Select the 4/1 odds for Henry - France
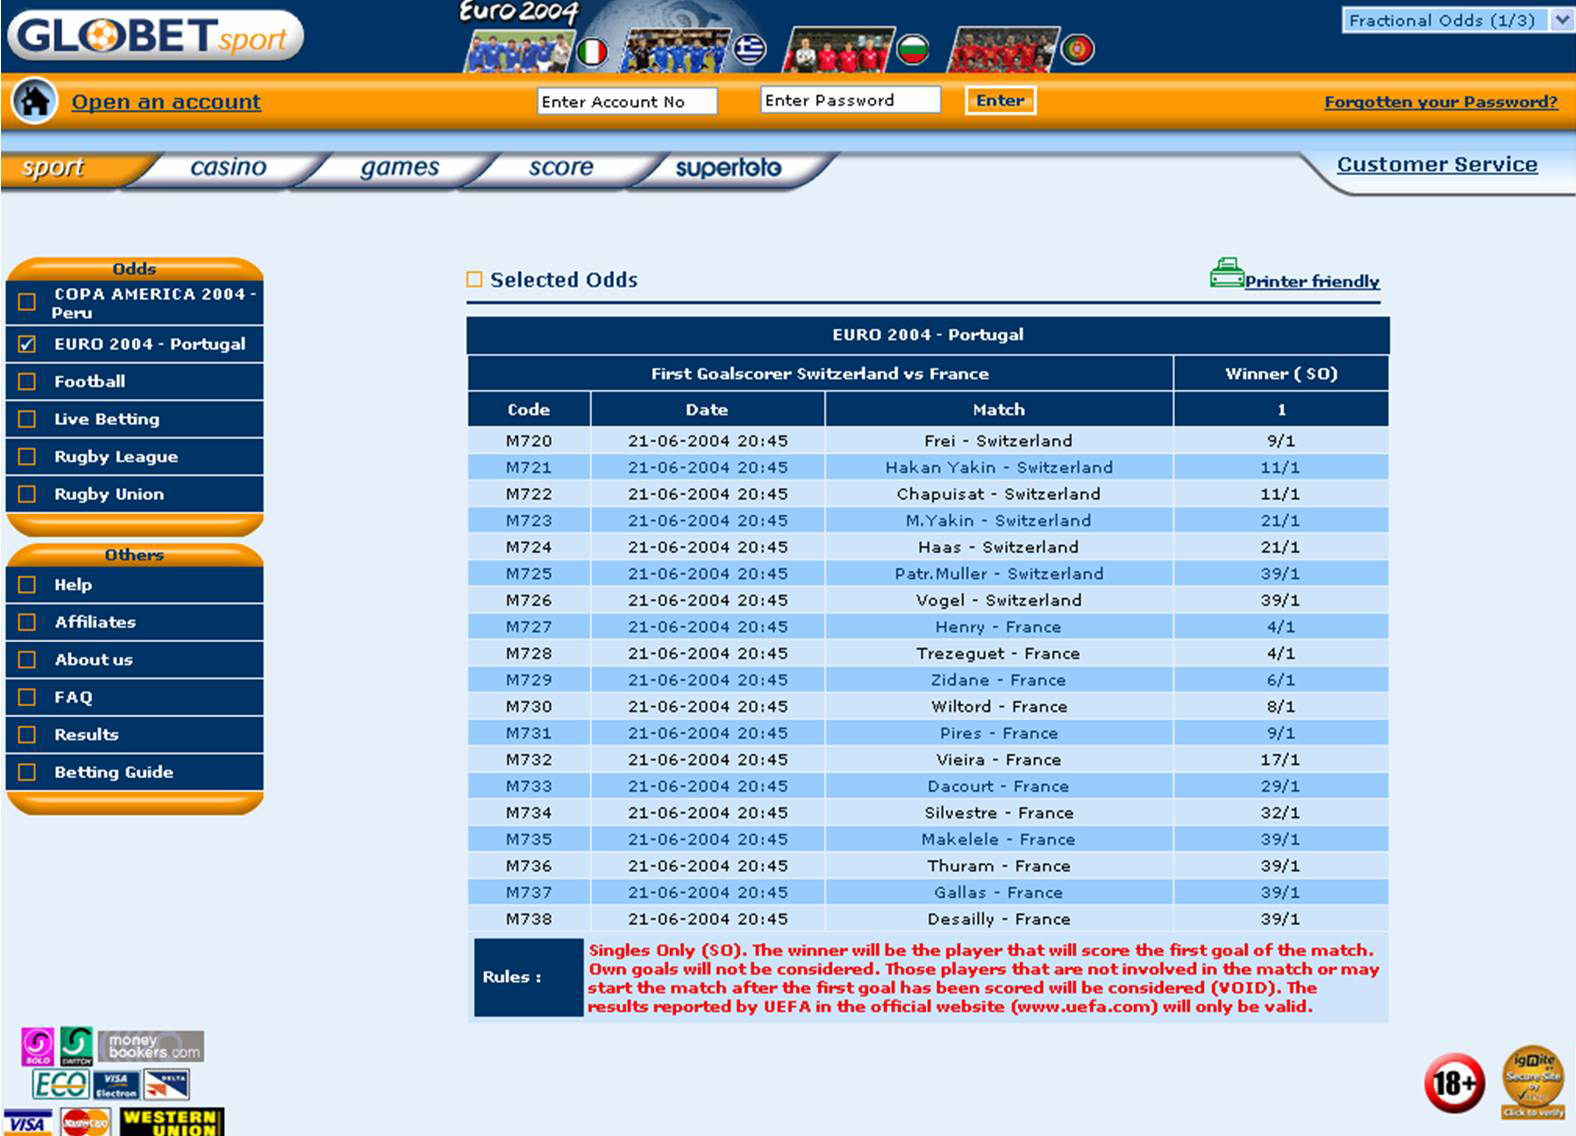 tap(1280, 627)
